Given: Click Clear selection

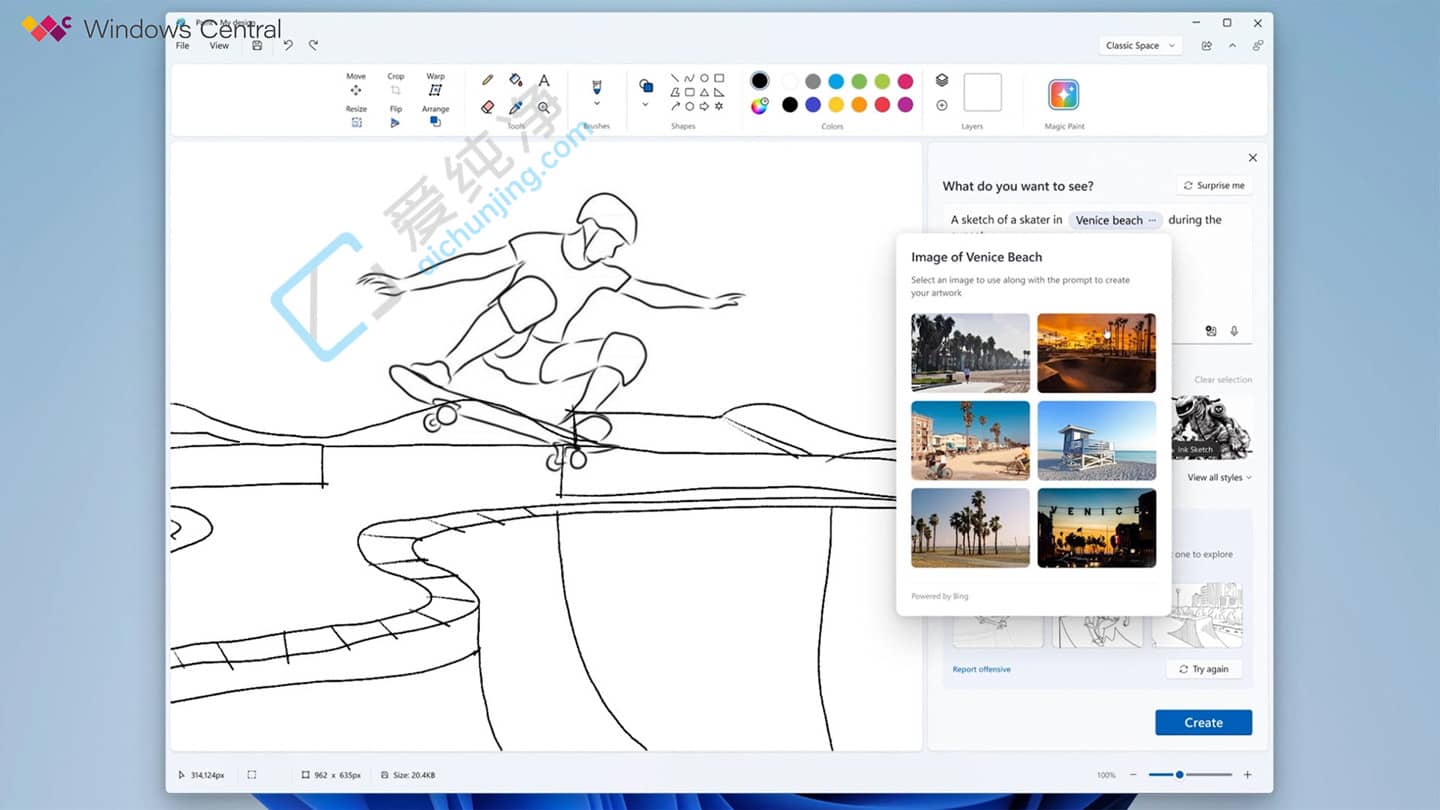Looking at the screenshot, I should click(1223, 380).
